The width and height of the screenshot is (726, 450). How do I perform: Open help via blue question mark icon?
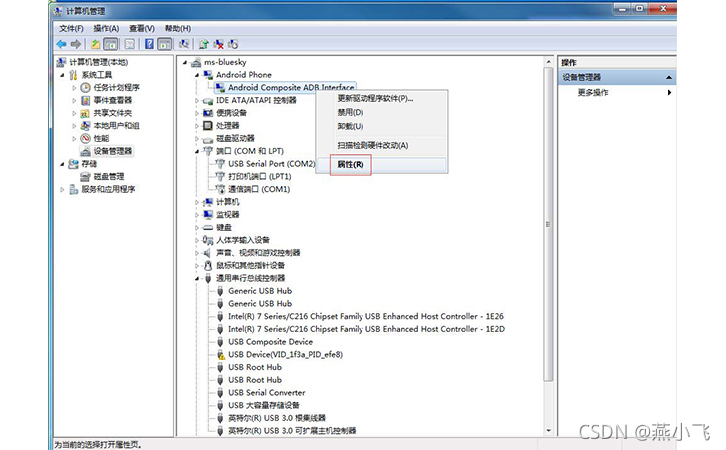click(150, 44)
